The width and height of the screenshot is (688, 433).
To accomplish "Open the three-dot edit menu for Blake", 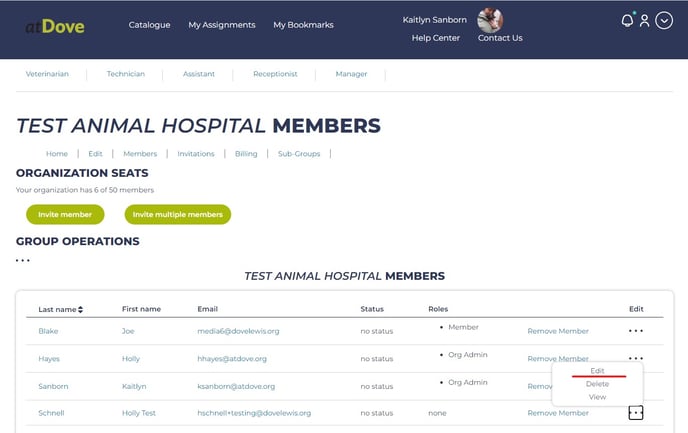I will [636, 331].
